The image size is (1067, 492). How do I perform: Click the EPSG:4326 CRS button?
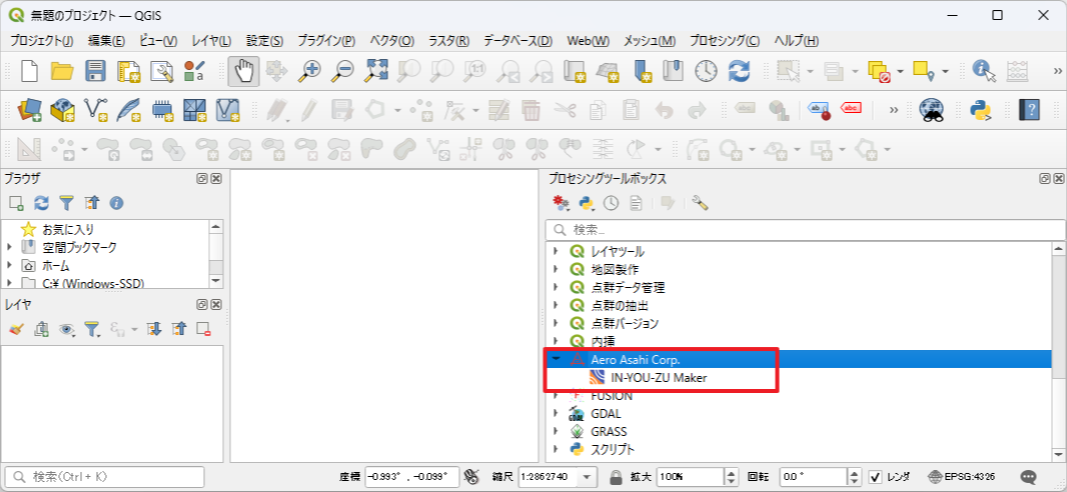tap(964, 477)
